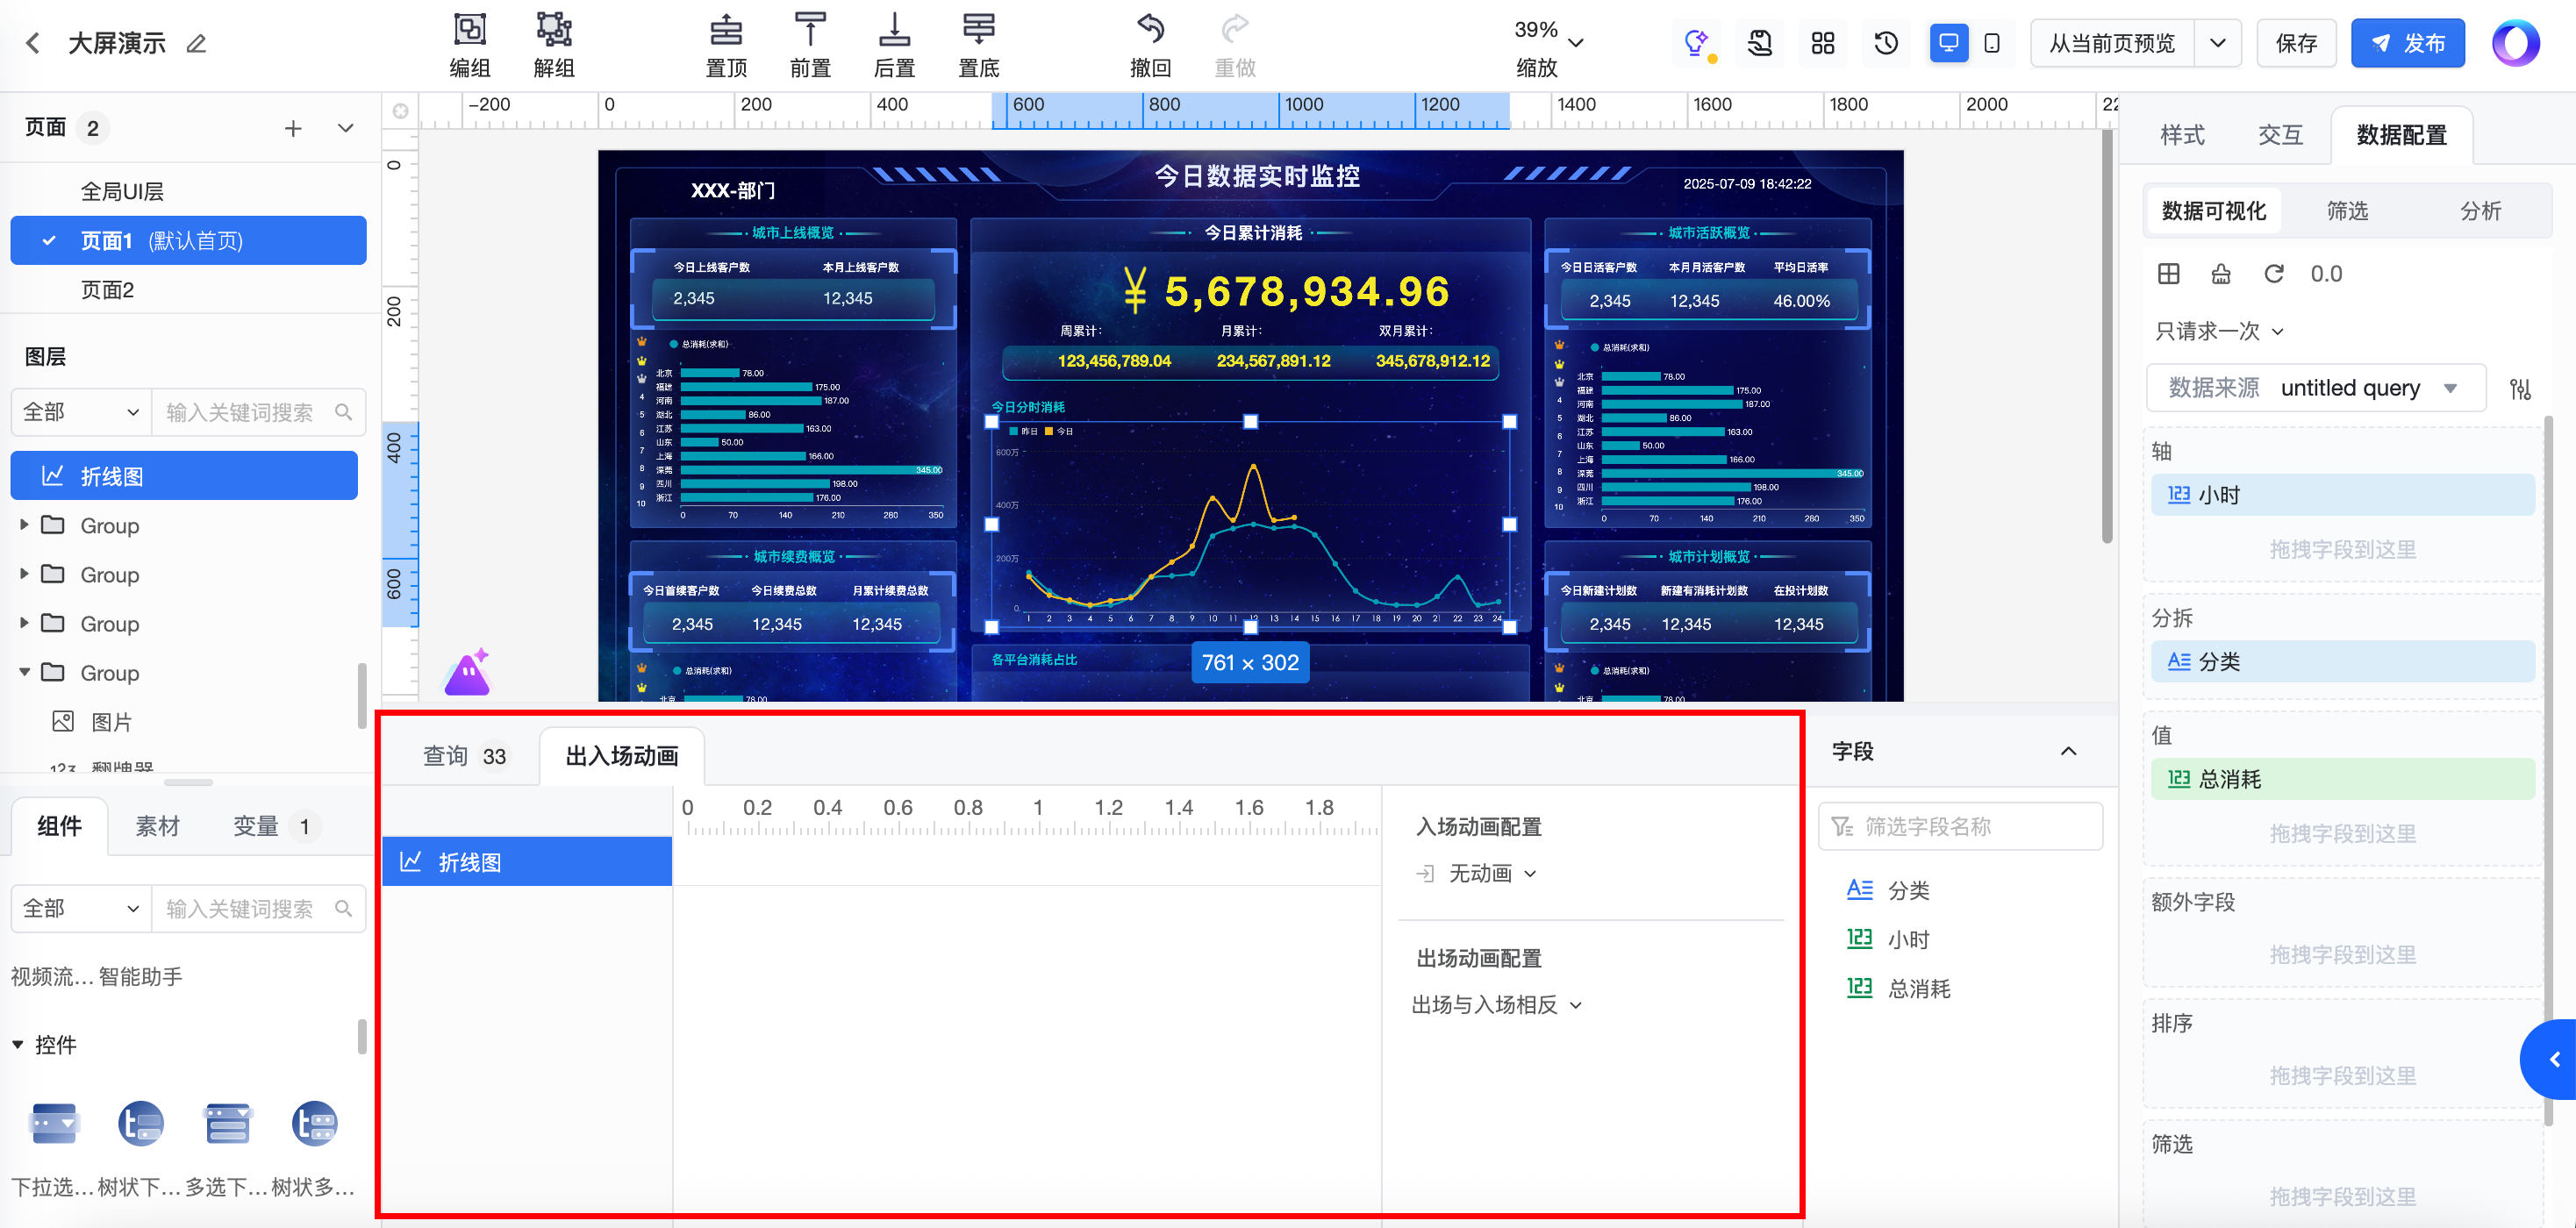
Task: Click the 0.8 mark on the animation timeline
Action: [968, 808]
